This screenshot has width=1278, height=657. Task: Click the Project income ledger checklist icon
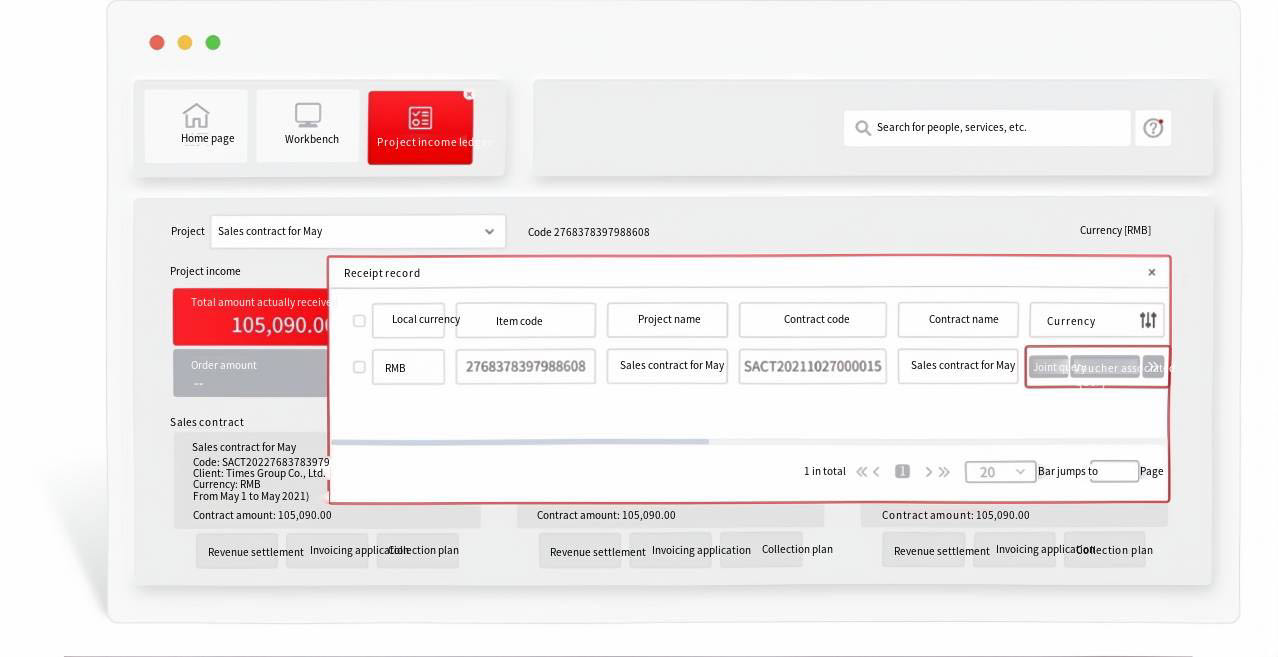tap(420, 118)
